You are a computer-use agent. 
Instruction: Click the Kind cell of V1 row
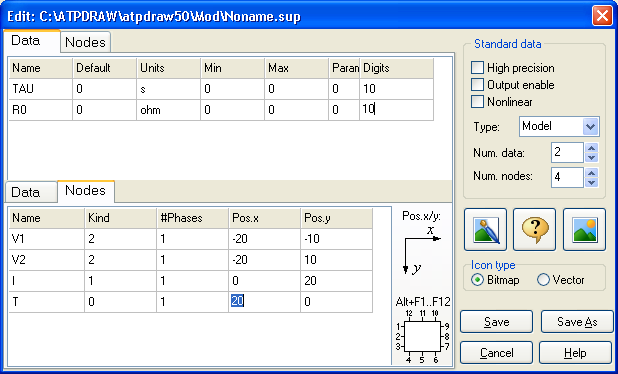tap(121, 238)
